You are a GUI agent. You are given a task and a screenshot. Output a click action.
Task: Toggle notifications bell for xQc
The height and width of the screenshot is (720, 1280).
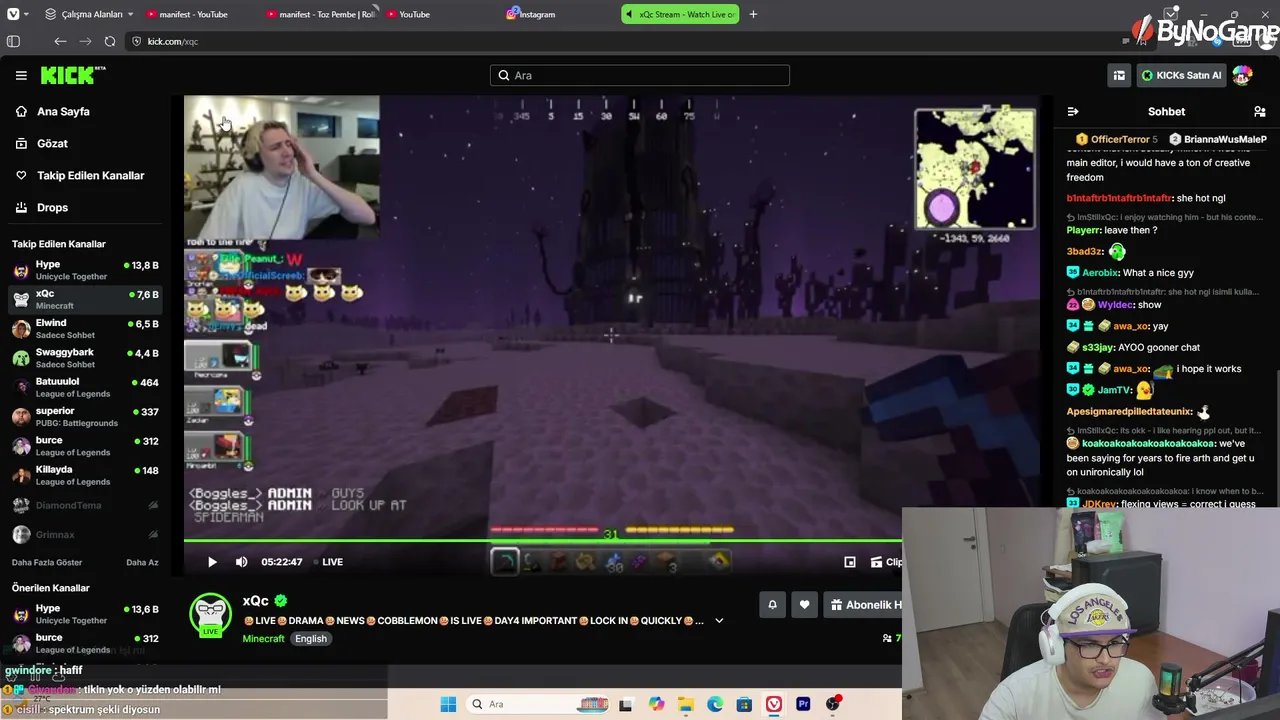click(x=772, y=604)
